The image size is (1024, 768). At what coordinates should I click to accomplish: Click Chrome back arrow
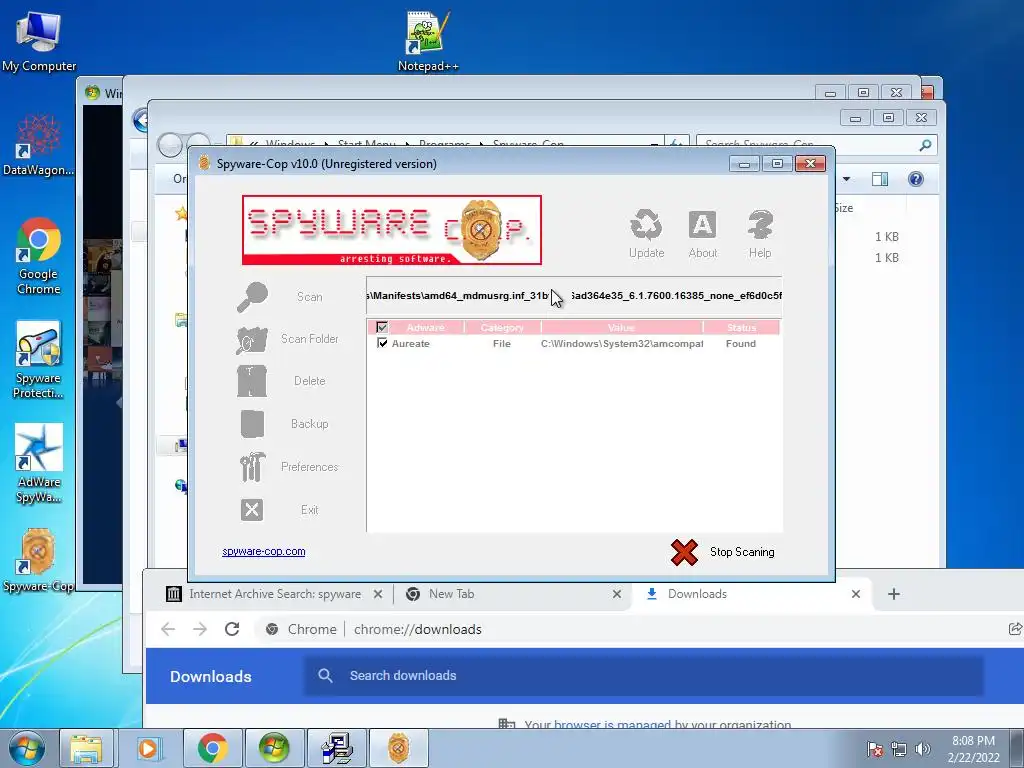pos(168,629)
